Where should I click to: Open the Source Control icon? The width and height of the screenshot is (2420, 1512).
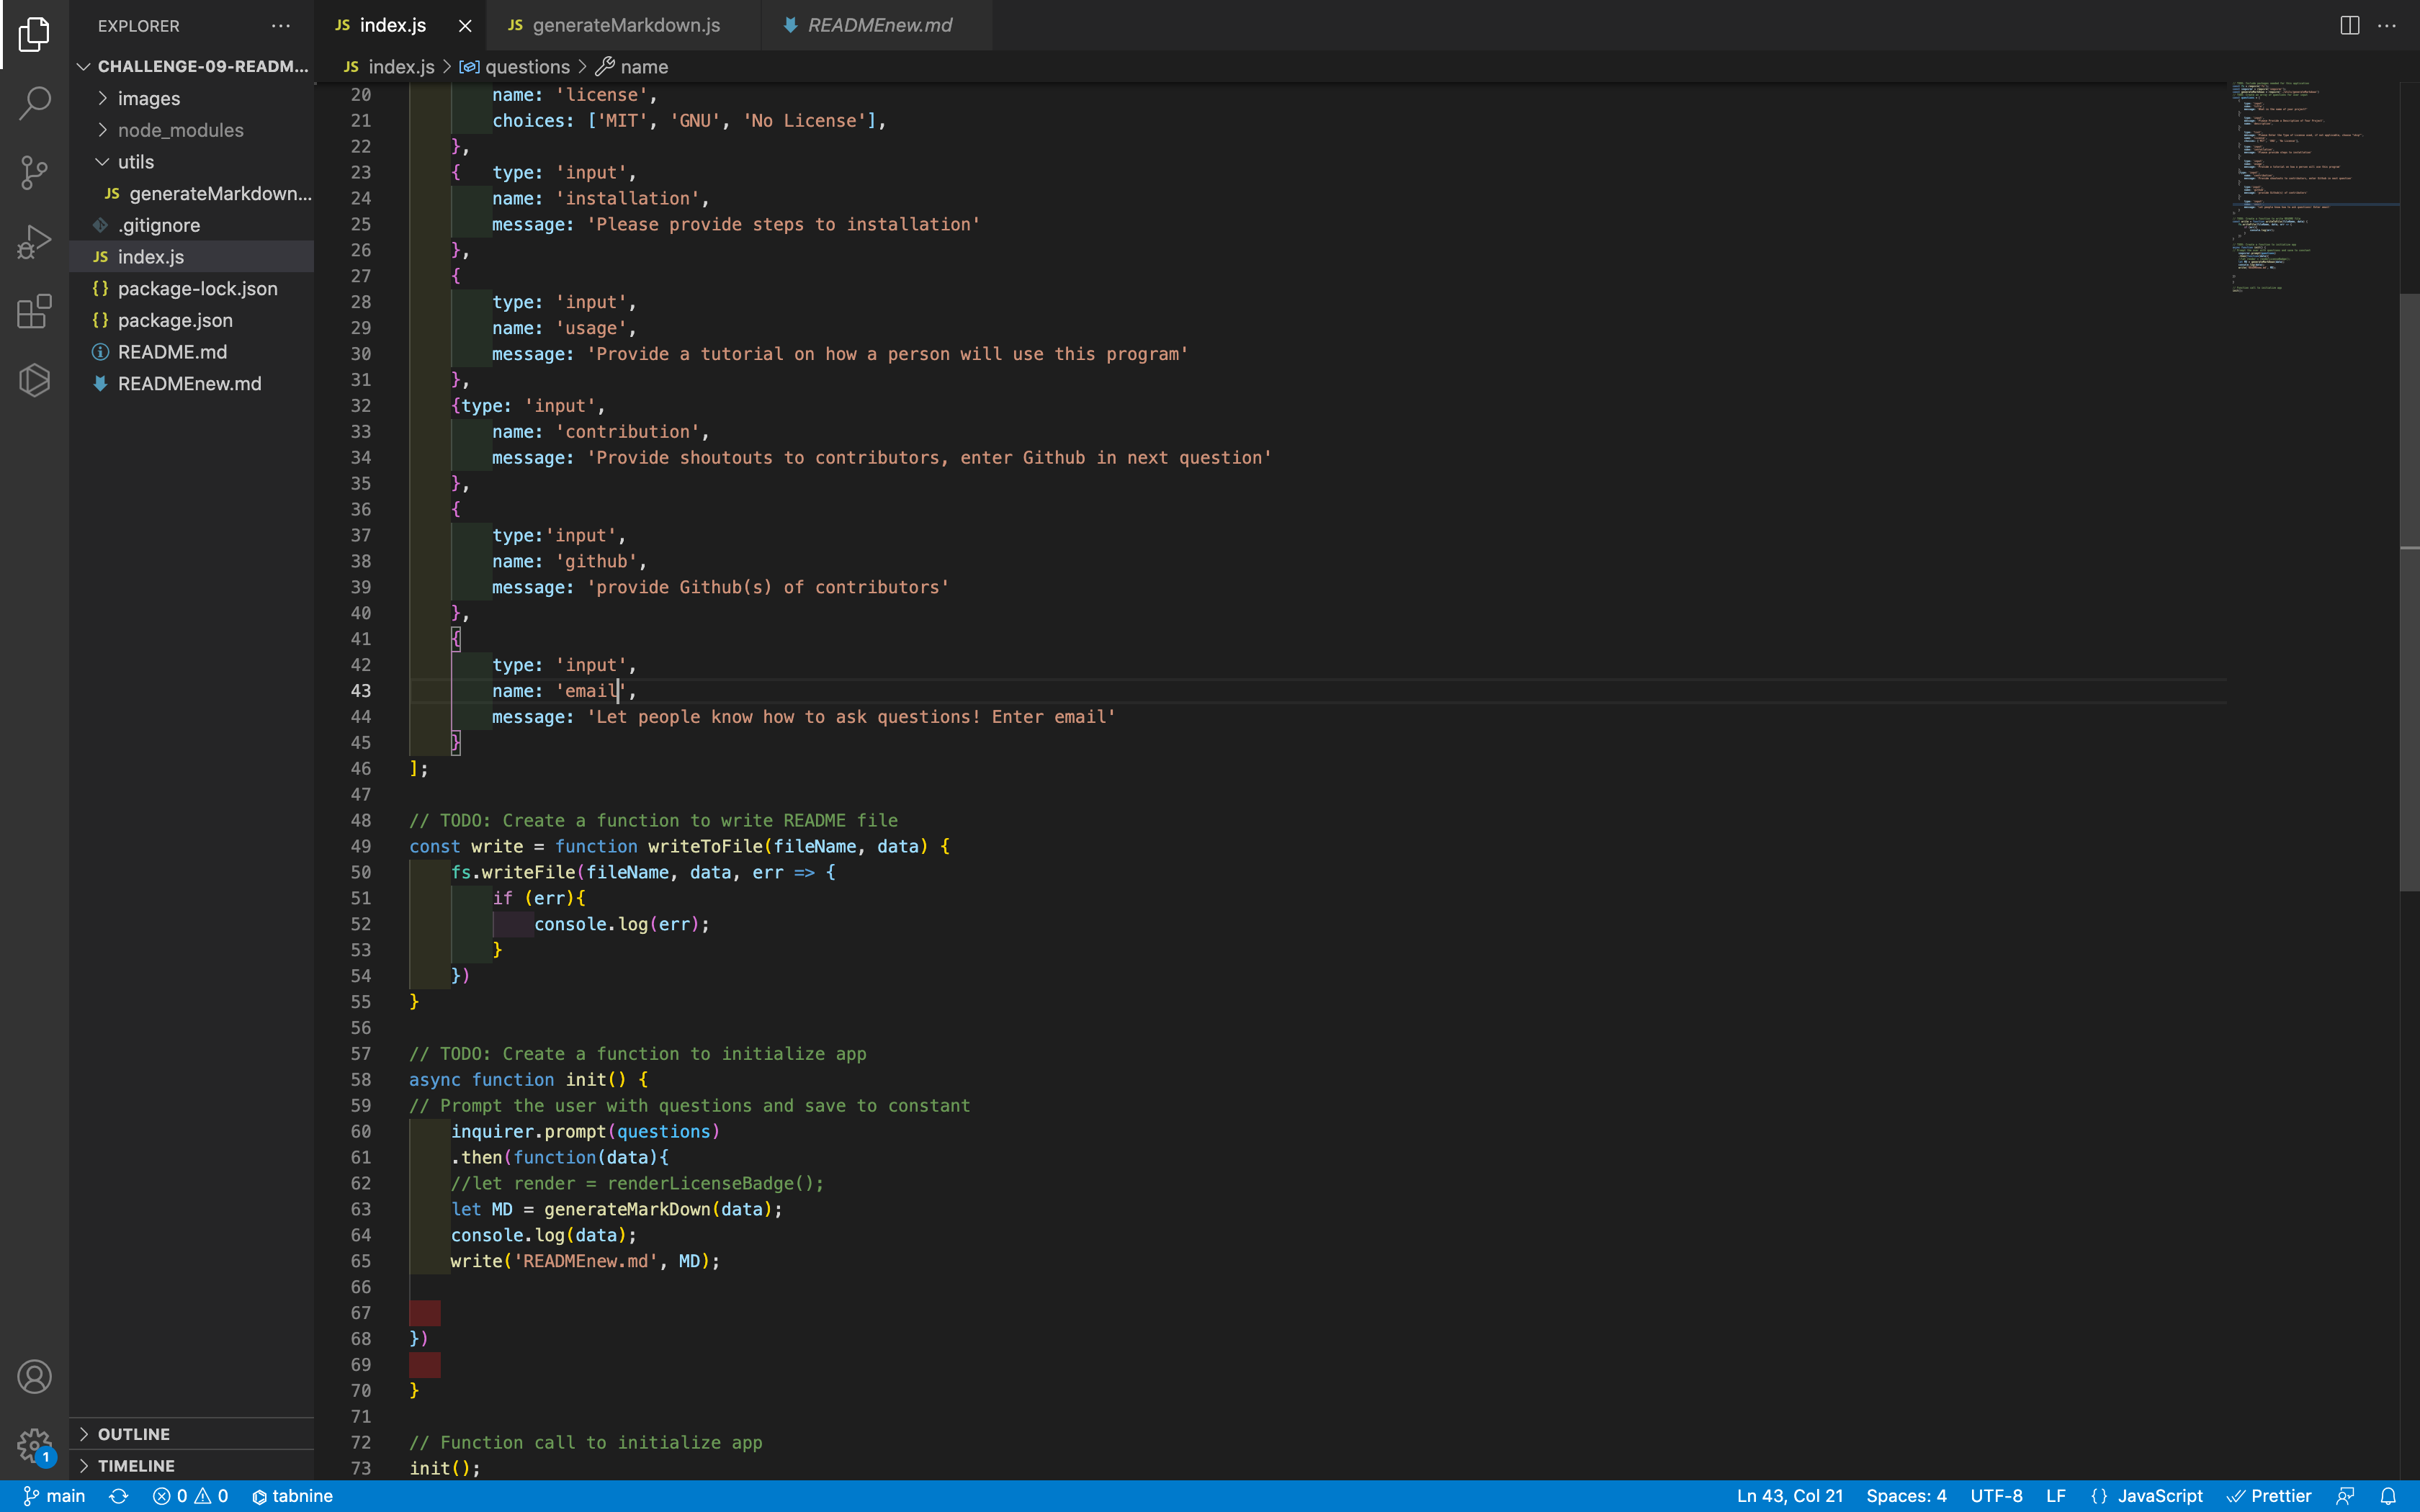[35, 172]
